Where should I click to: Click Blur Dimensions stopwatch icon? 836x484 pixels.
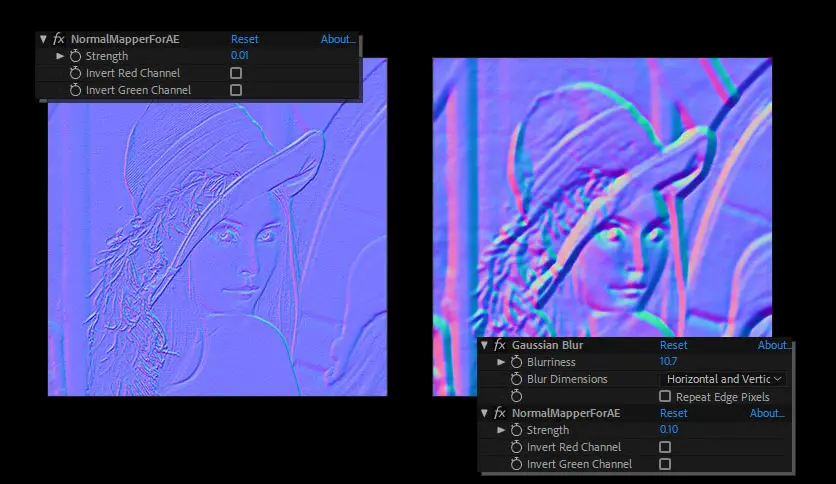pyautogui.click(x=516, y=379)
